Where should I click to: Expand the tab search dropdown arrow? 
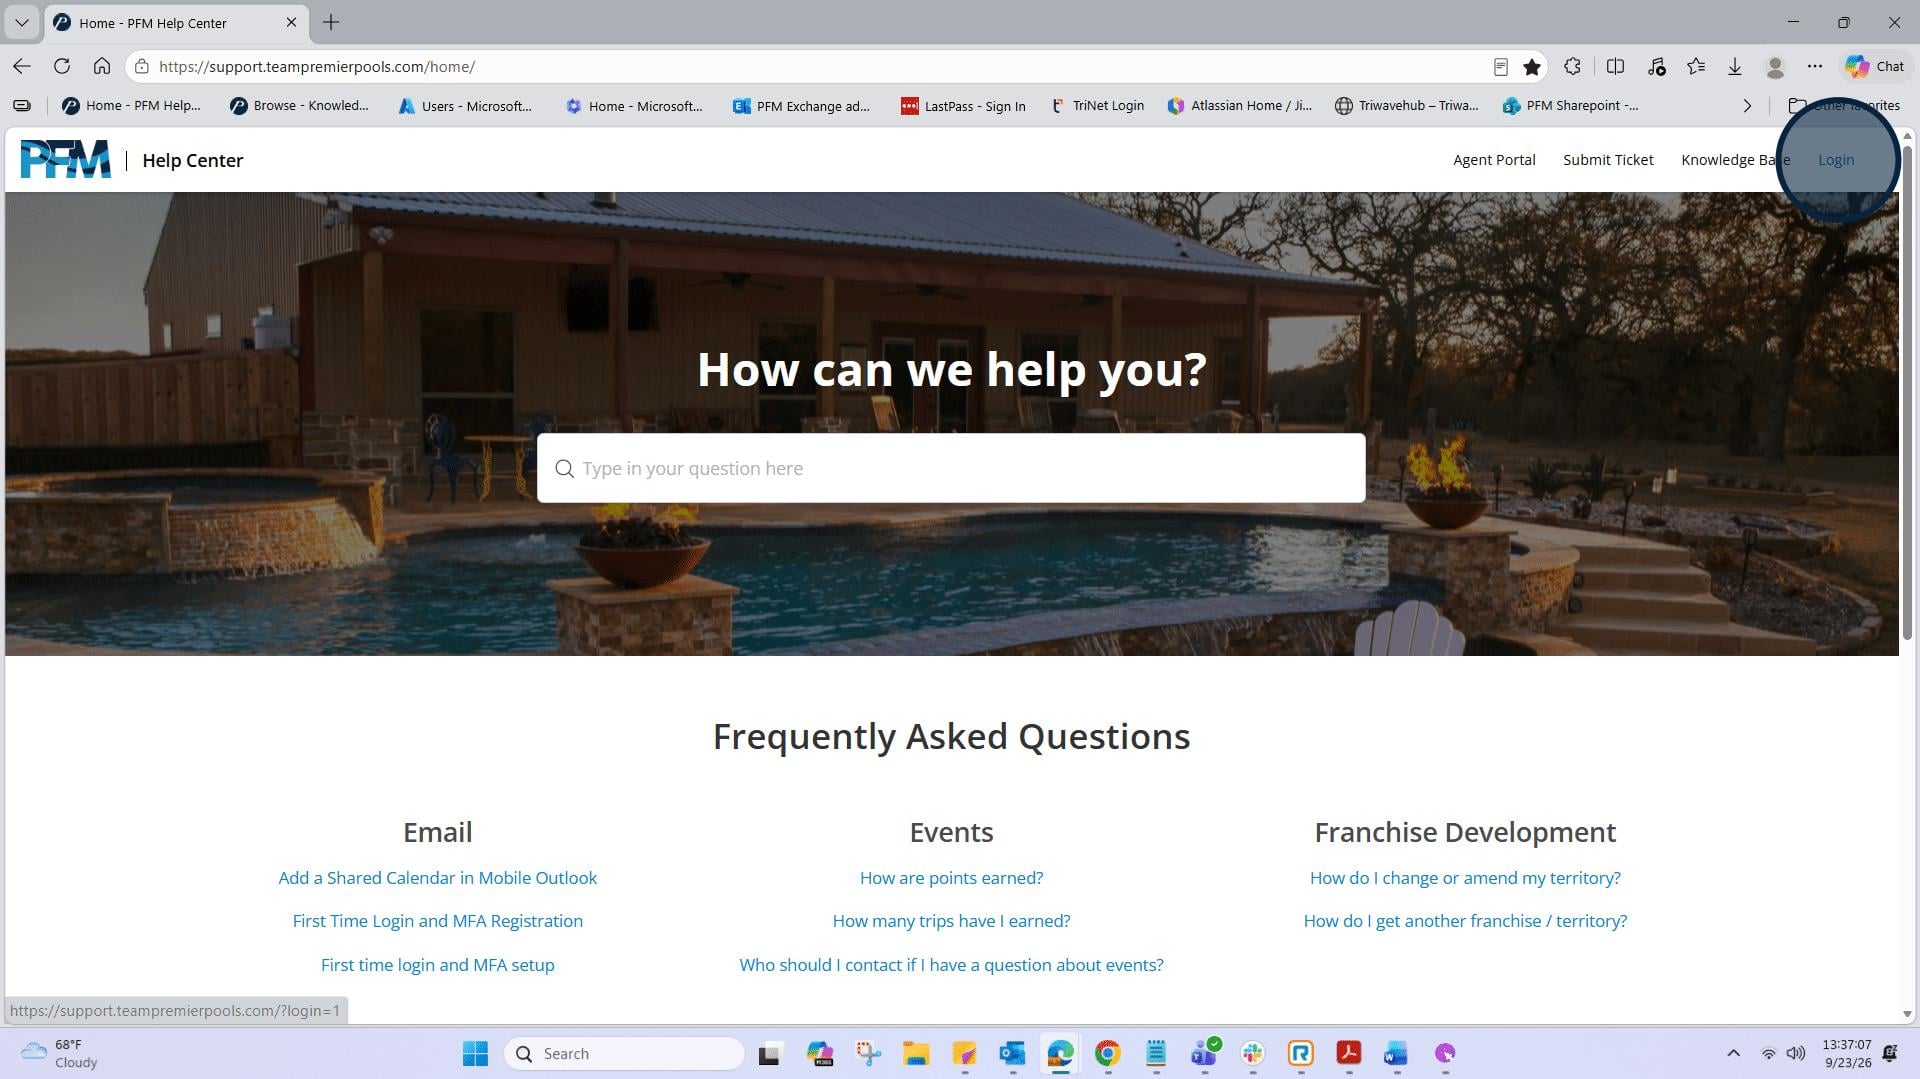[21, 22]
